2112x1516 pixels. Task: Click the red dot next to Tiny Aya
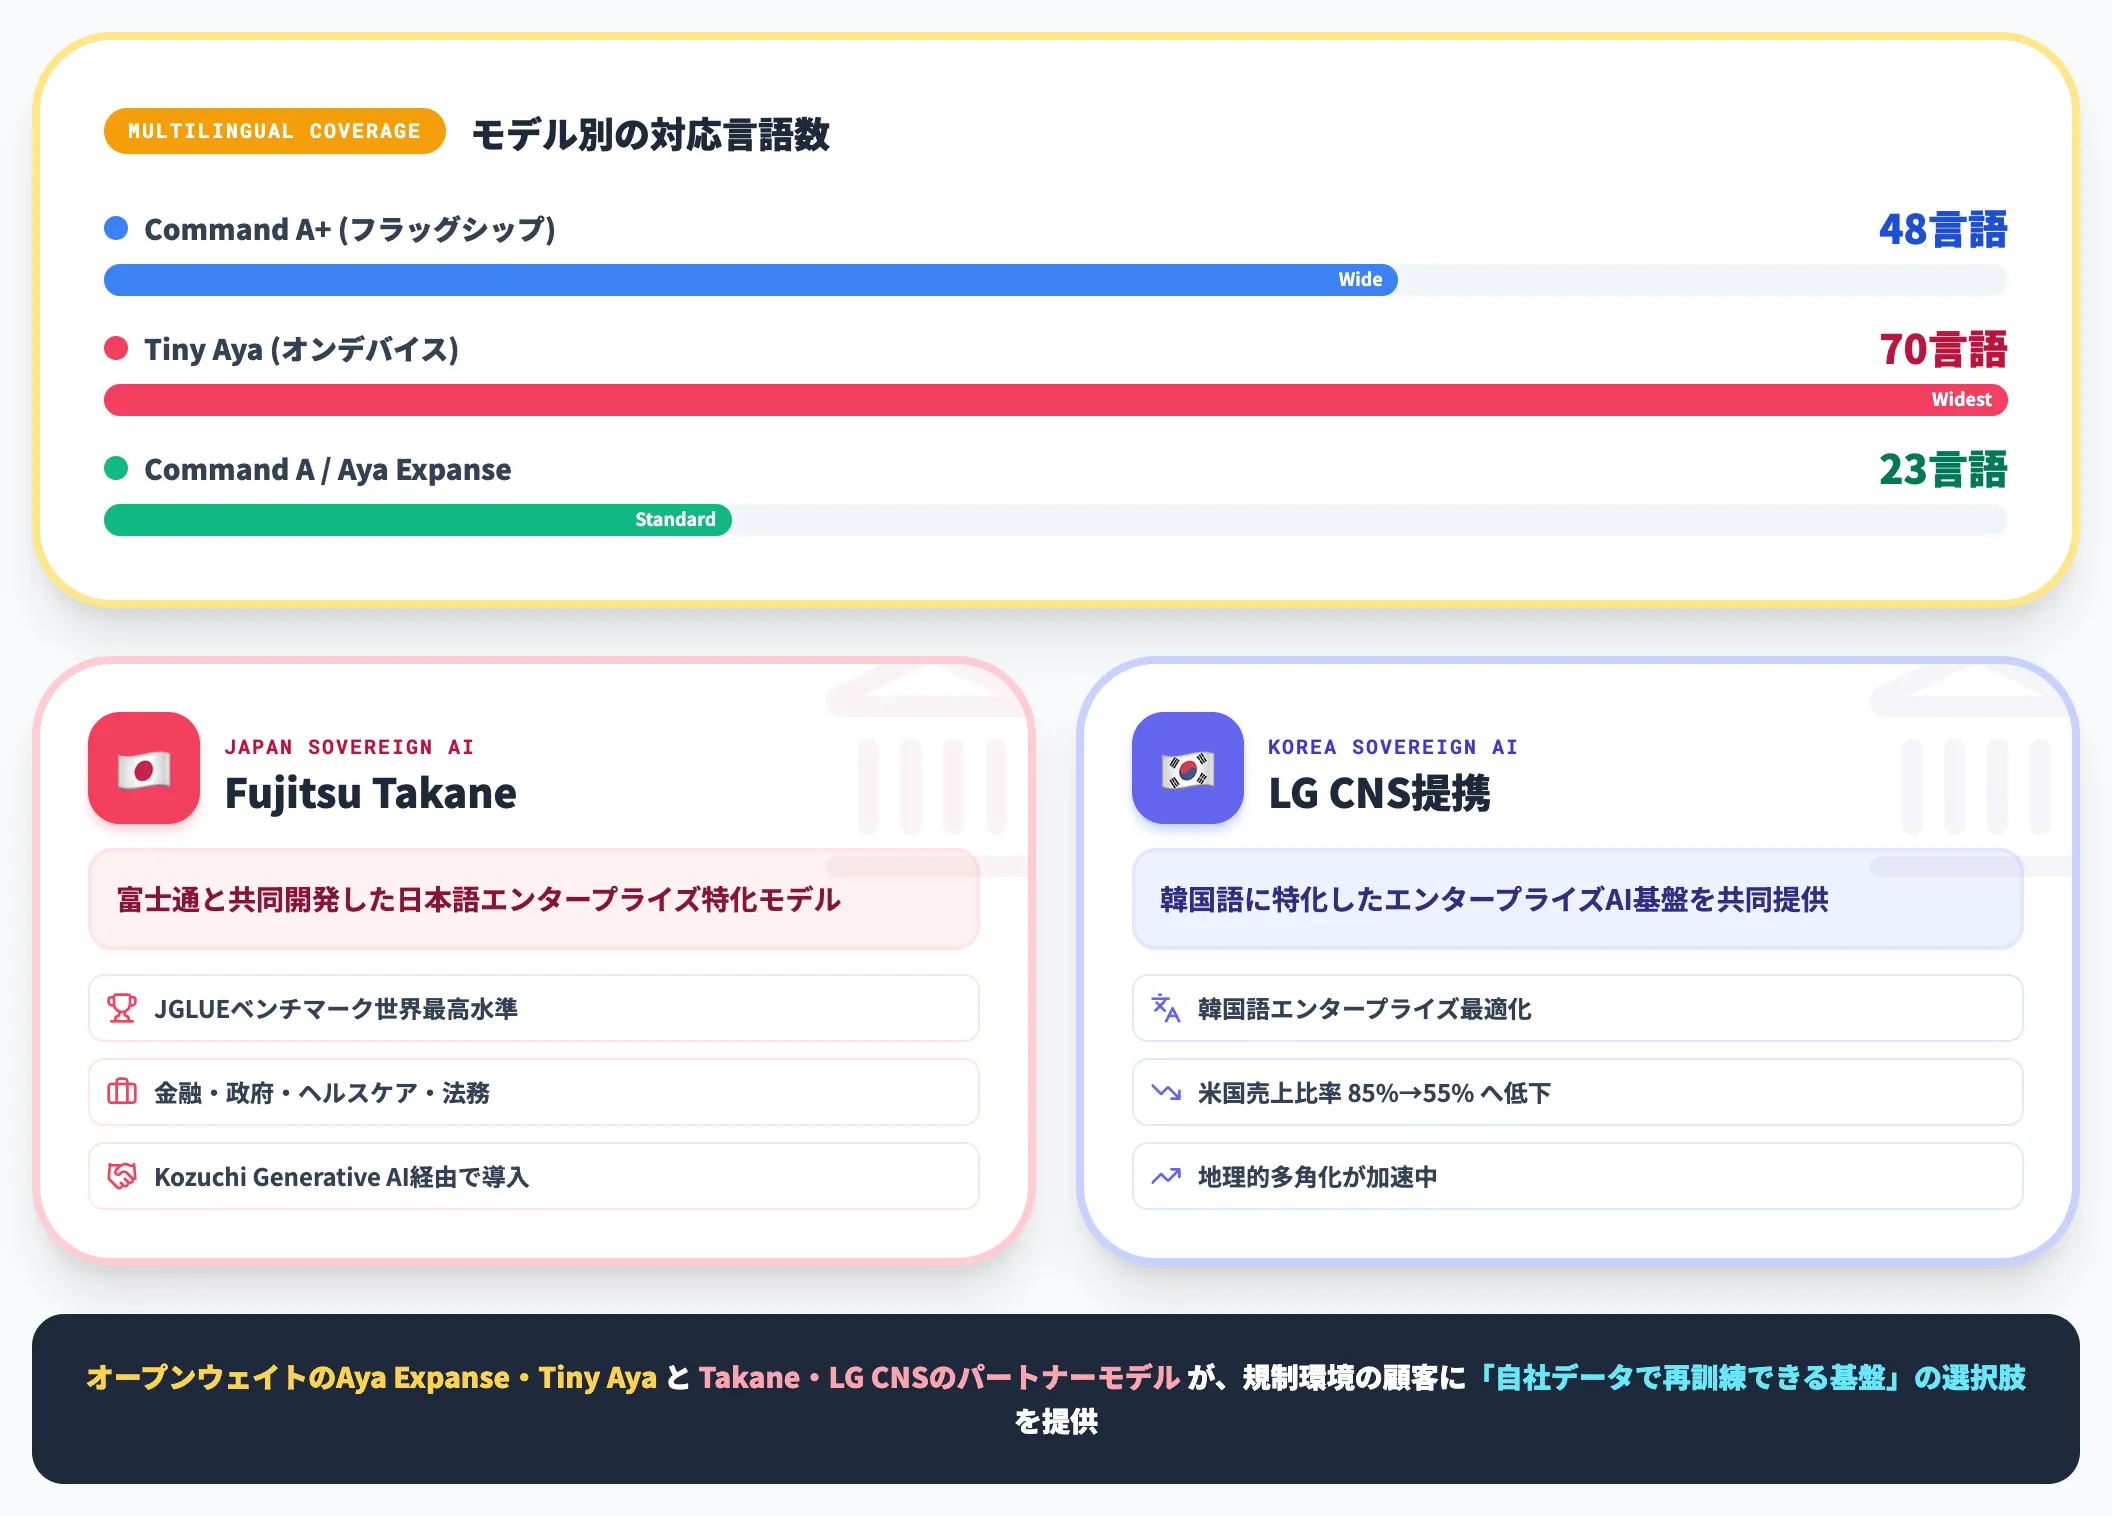click(116, 348)
